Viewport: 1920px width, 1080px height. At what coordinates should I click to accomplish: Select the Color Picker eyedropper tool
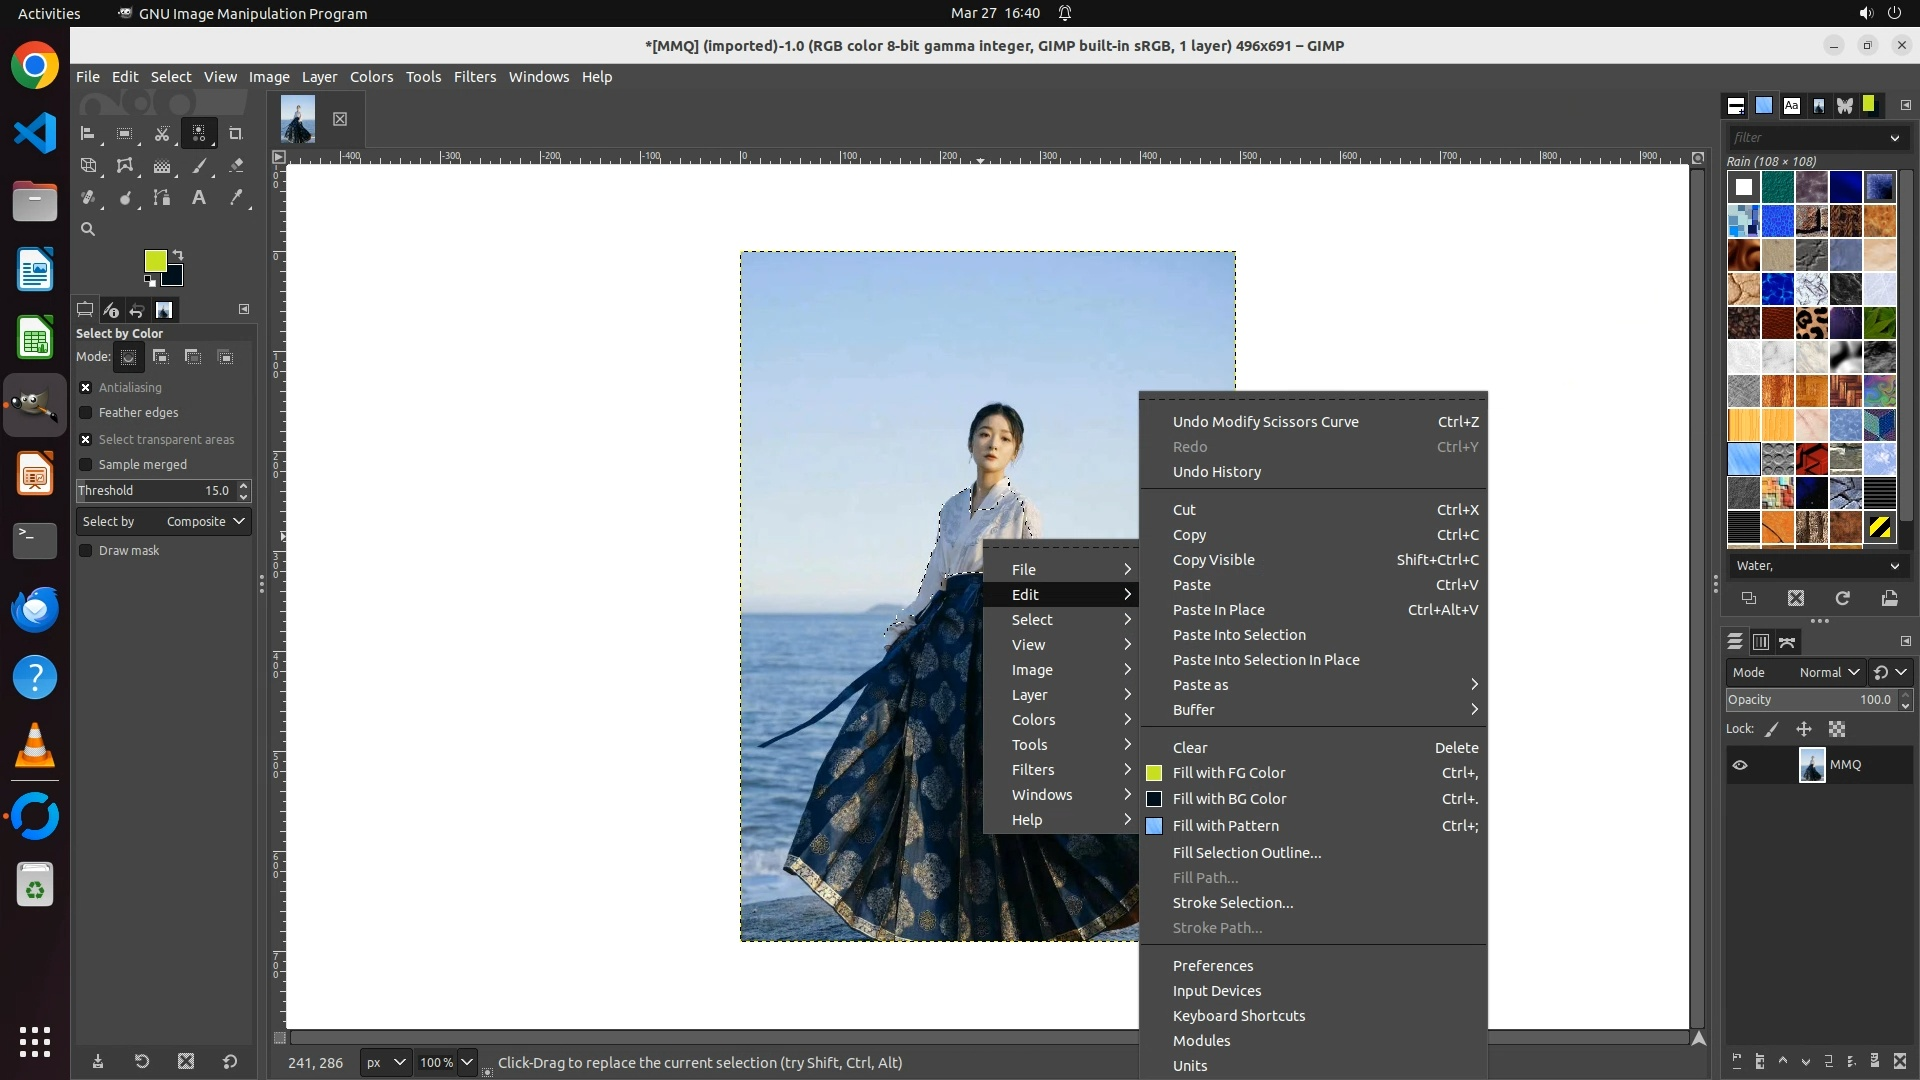point(236,198)
